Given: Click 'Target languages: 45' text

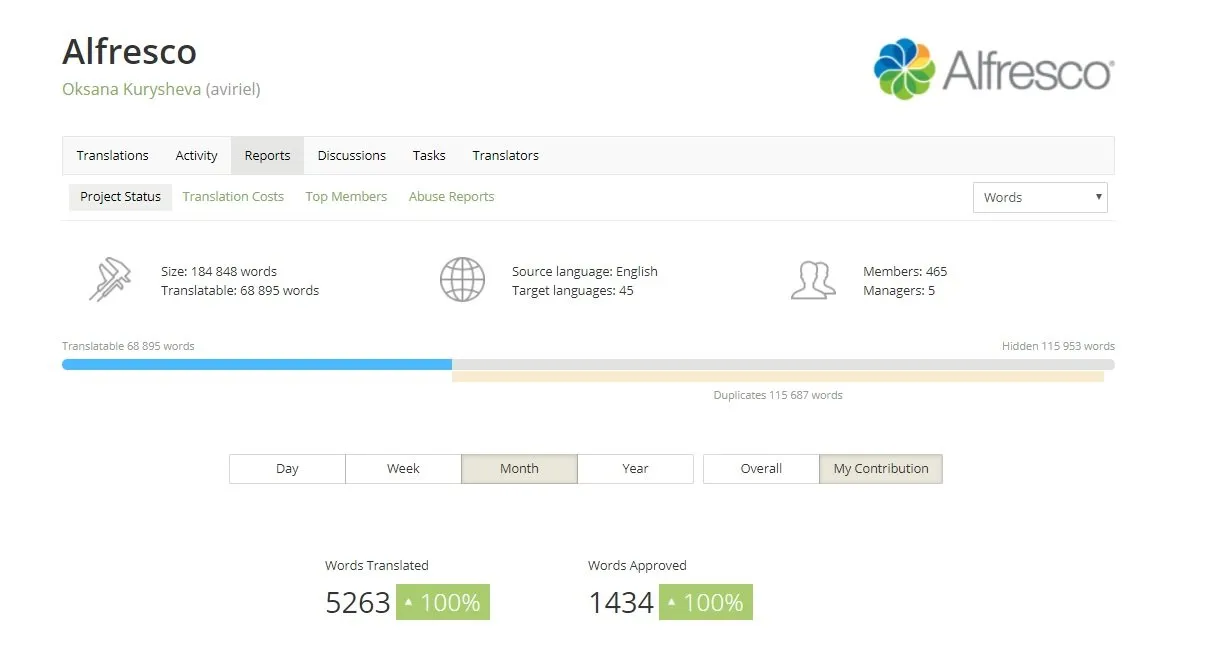Looking at the screenshot, I should [573, 291].
